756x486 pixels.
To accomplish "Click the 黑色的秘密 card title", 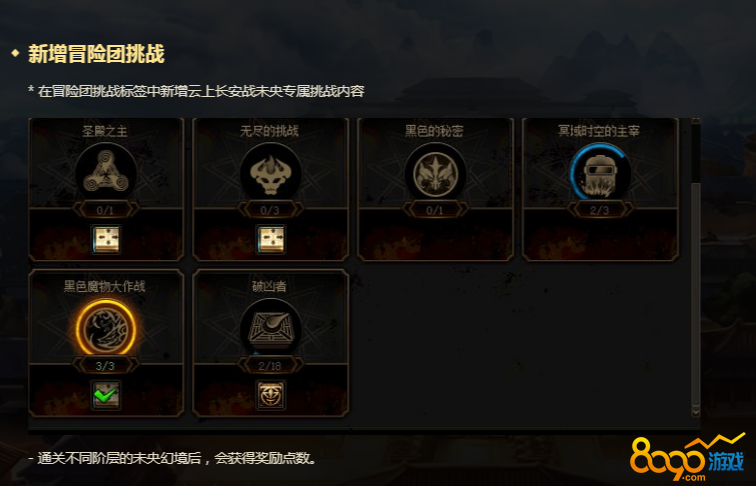I will tap(434, 131).
